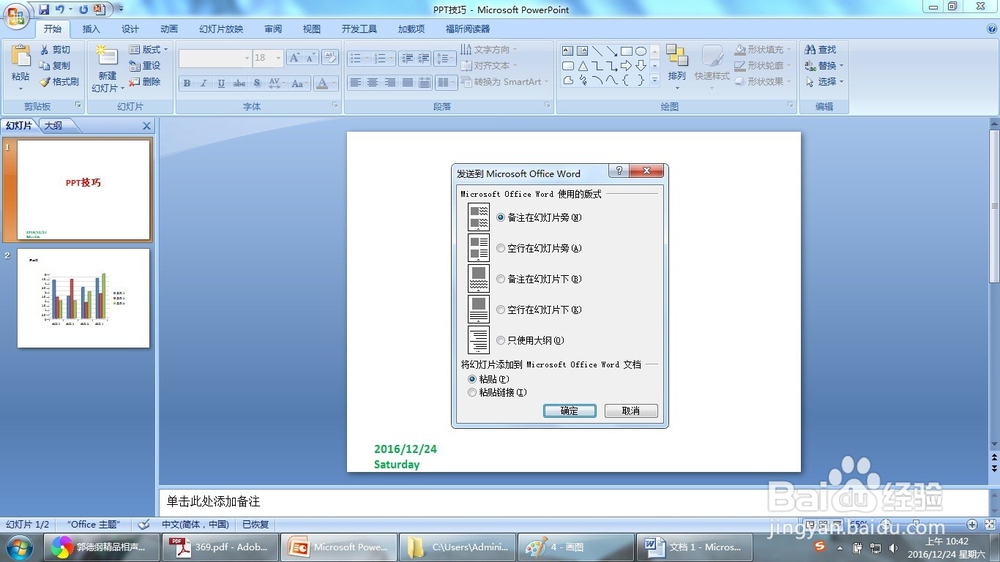This screenshot has width=1000, height=562.
Task: Open the 视图 (View) ribbon tab
Action: [x=312, y=29]
